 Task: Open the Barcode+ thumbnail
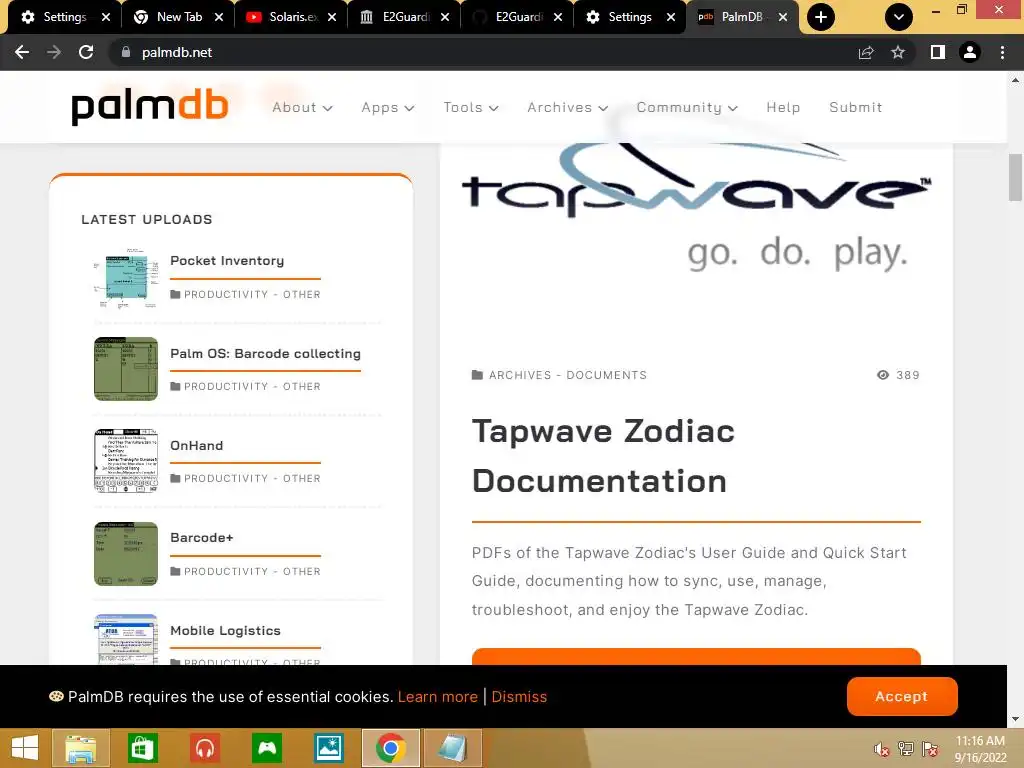tap(126, 554)
